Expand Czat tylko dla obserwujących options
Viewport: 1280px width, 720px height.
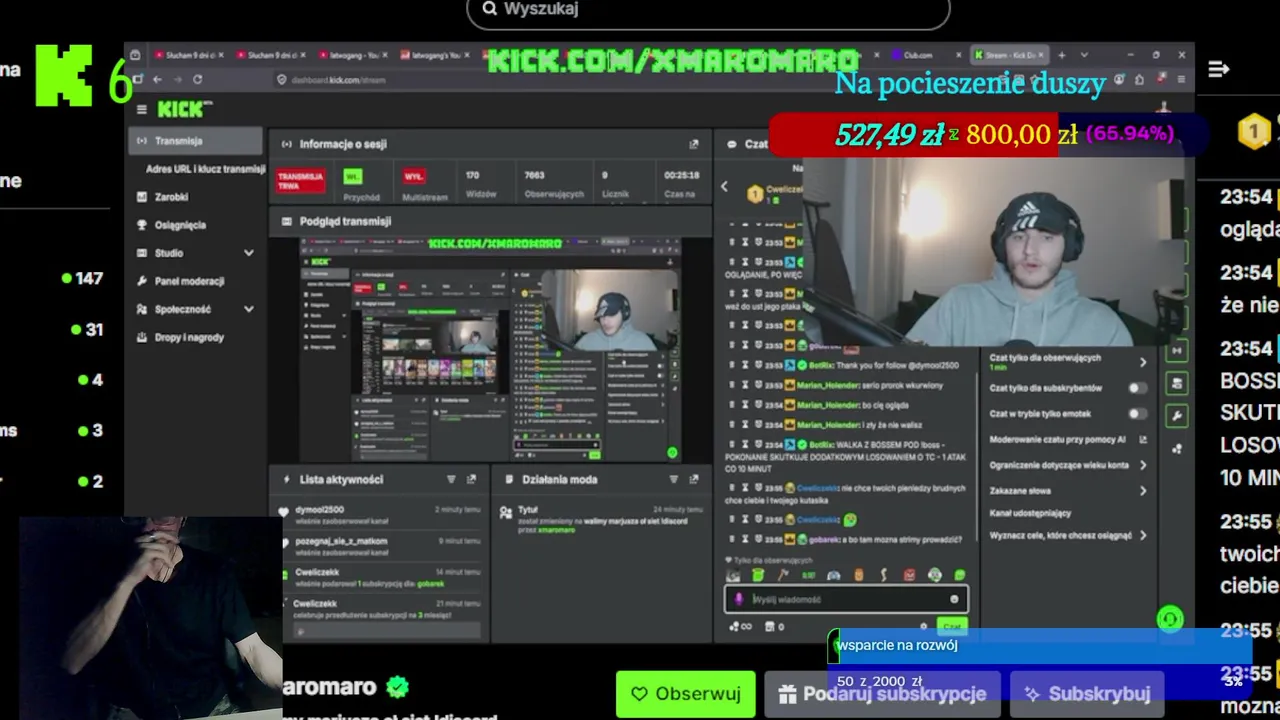coord(1143,362)
